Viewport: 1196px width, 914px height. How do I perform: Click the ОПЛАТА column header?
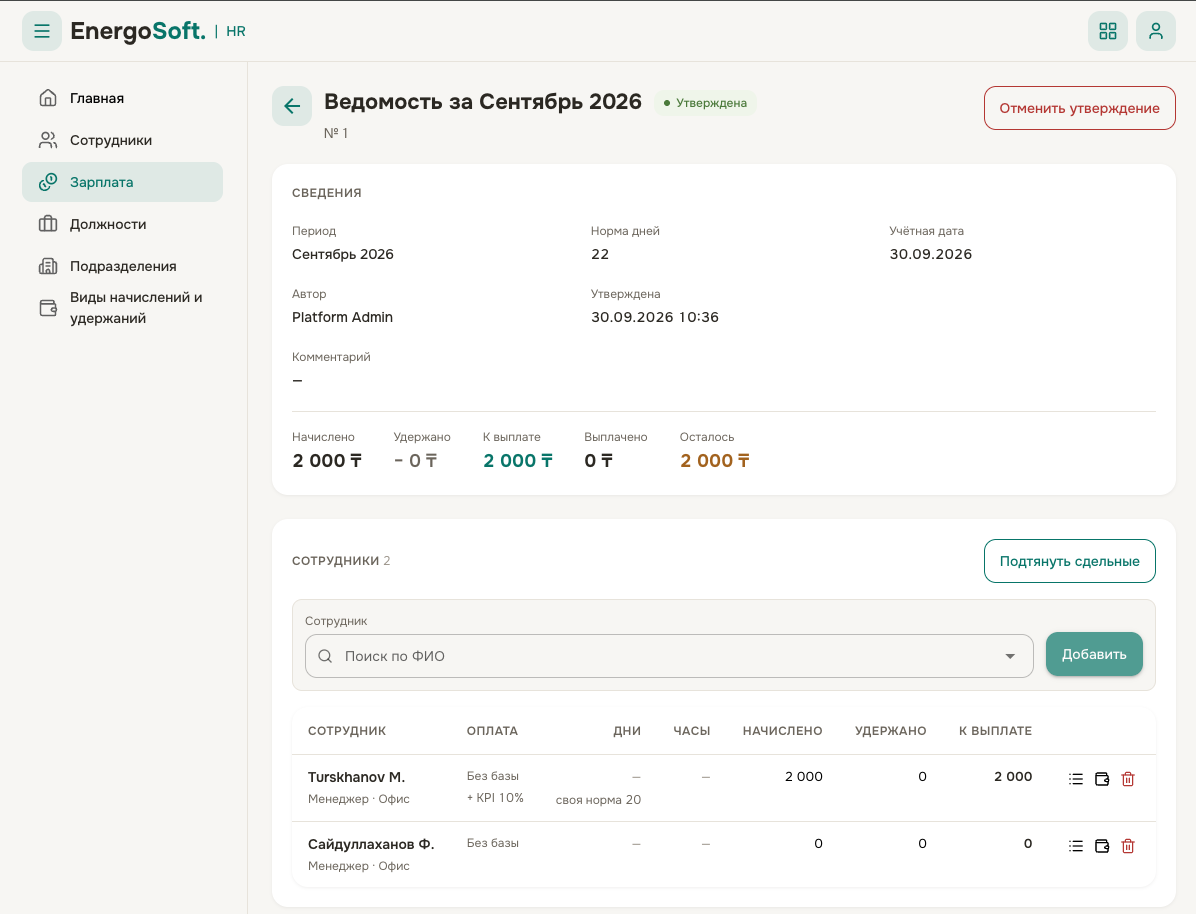coord(492,731)
